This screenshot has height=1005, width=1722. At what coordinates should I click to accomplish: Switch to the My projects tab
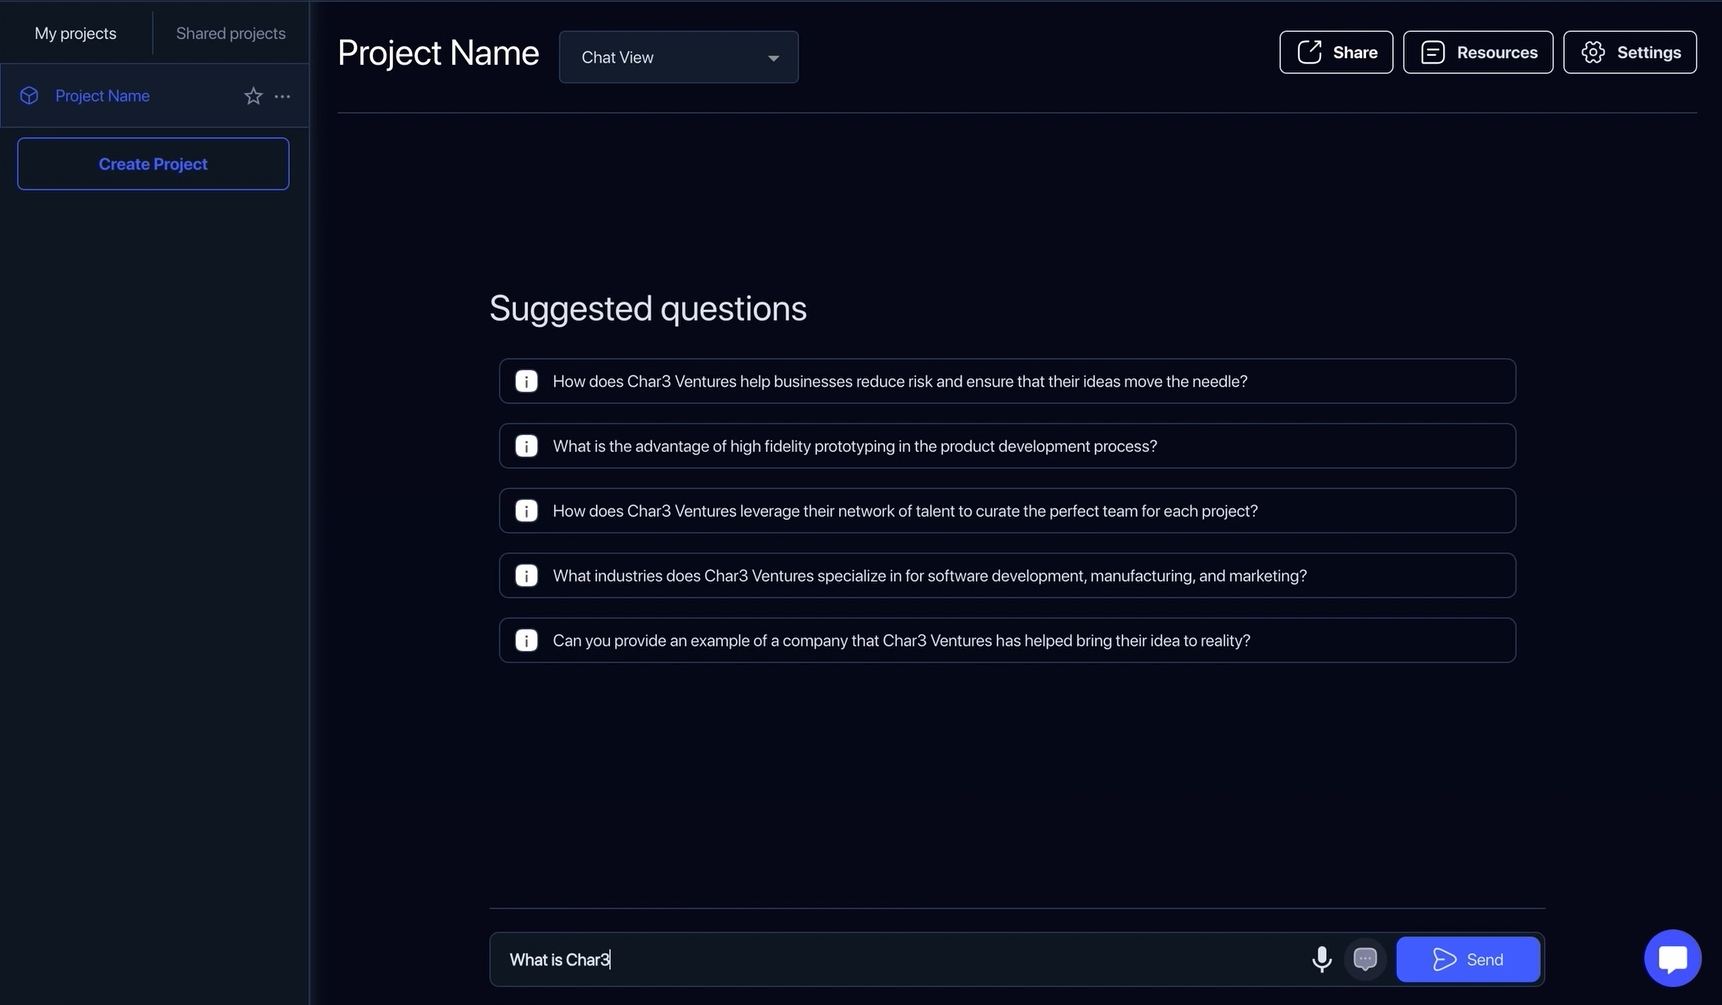(75, 33)
